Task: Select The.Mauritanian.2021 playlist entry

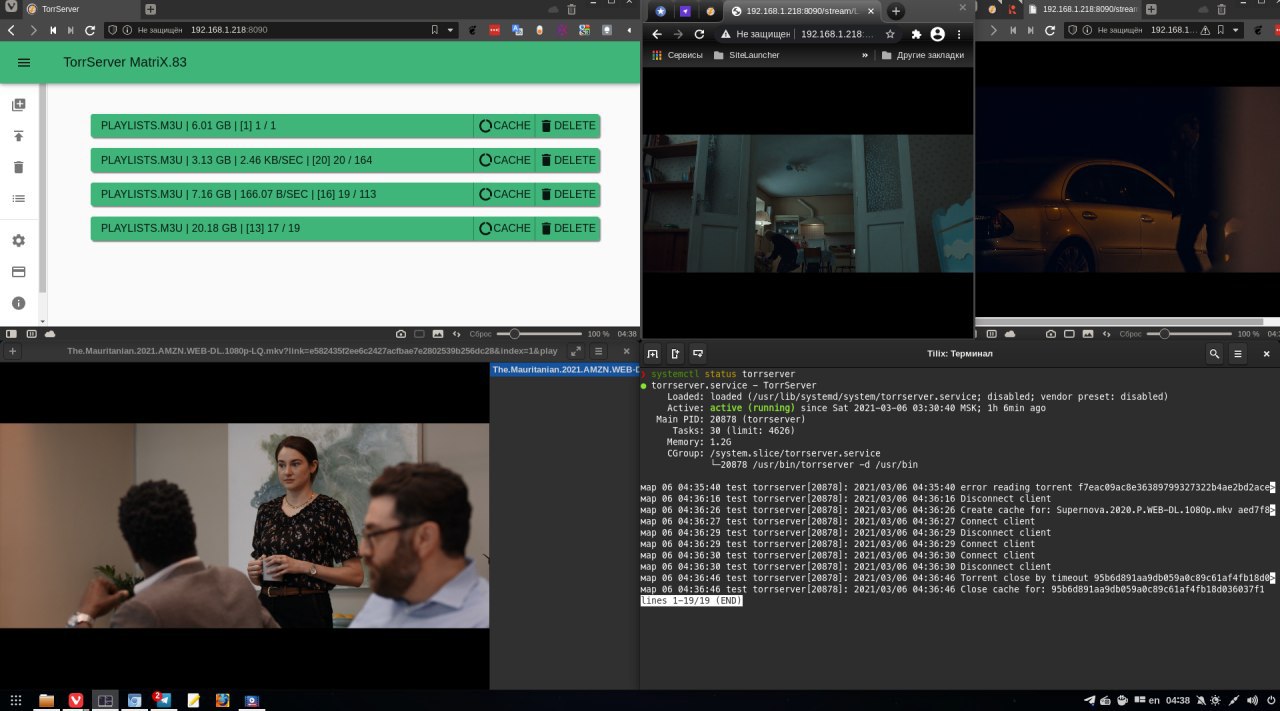Action: pos(565,369)
